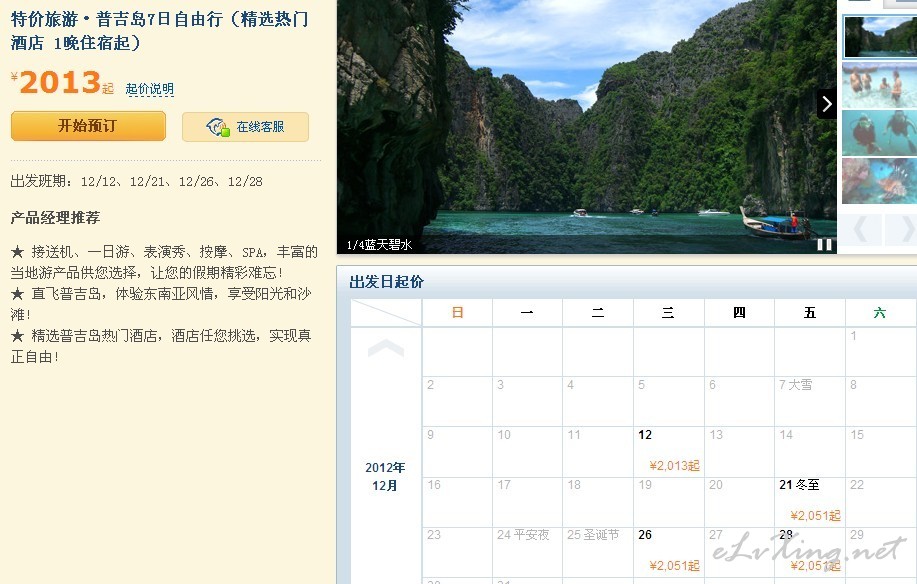Click the 日 Sunday column header
This screenshot has width=917, height=584.
point(457,313)
